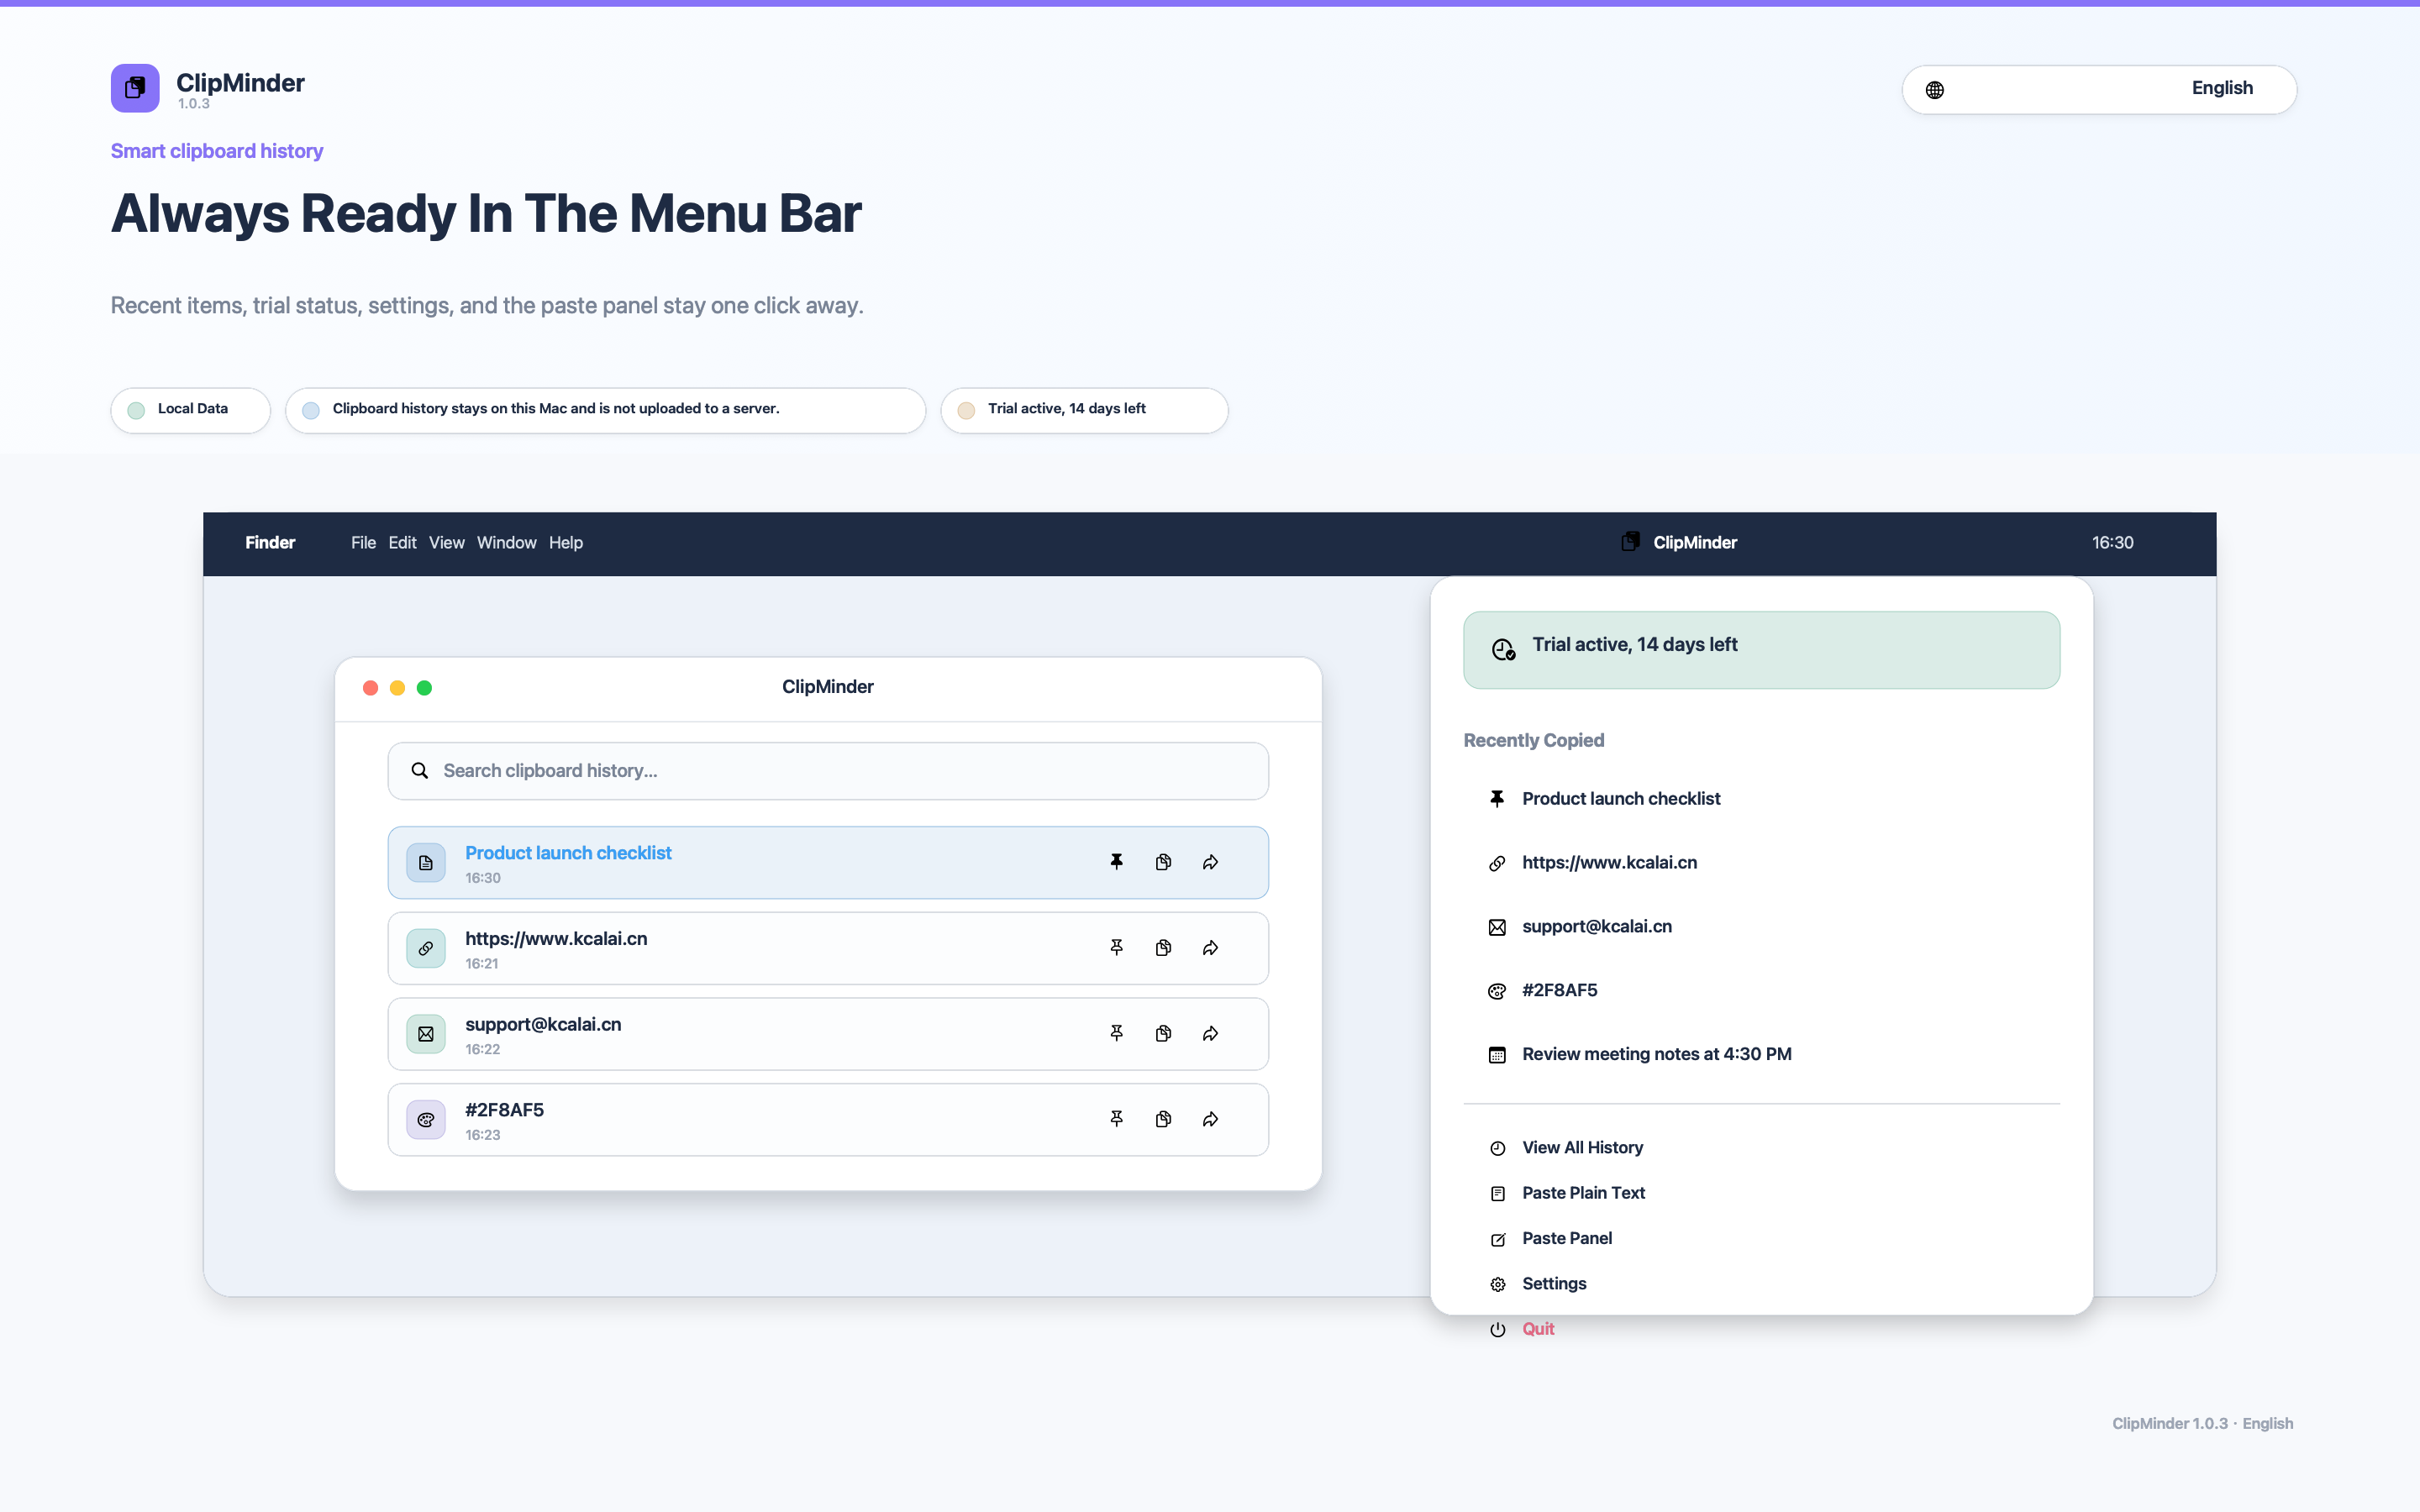Pin the https://www.kcalai.cn item

click(1116, 948)
